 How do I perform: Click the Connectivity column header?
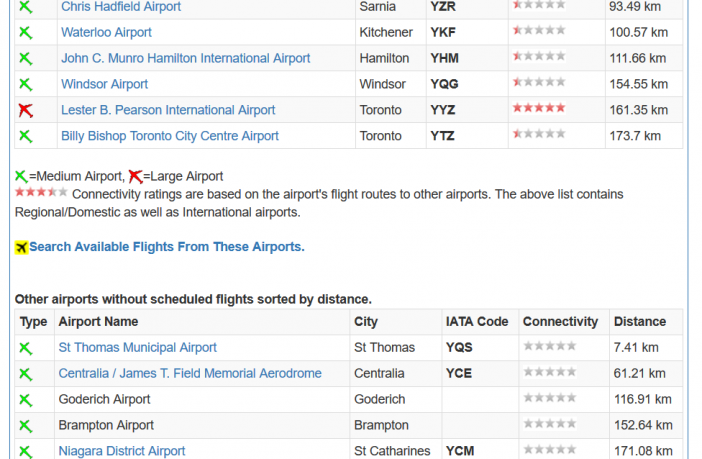(560, 322)
